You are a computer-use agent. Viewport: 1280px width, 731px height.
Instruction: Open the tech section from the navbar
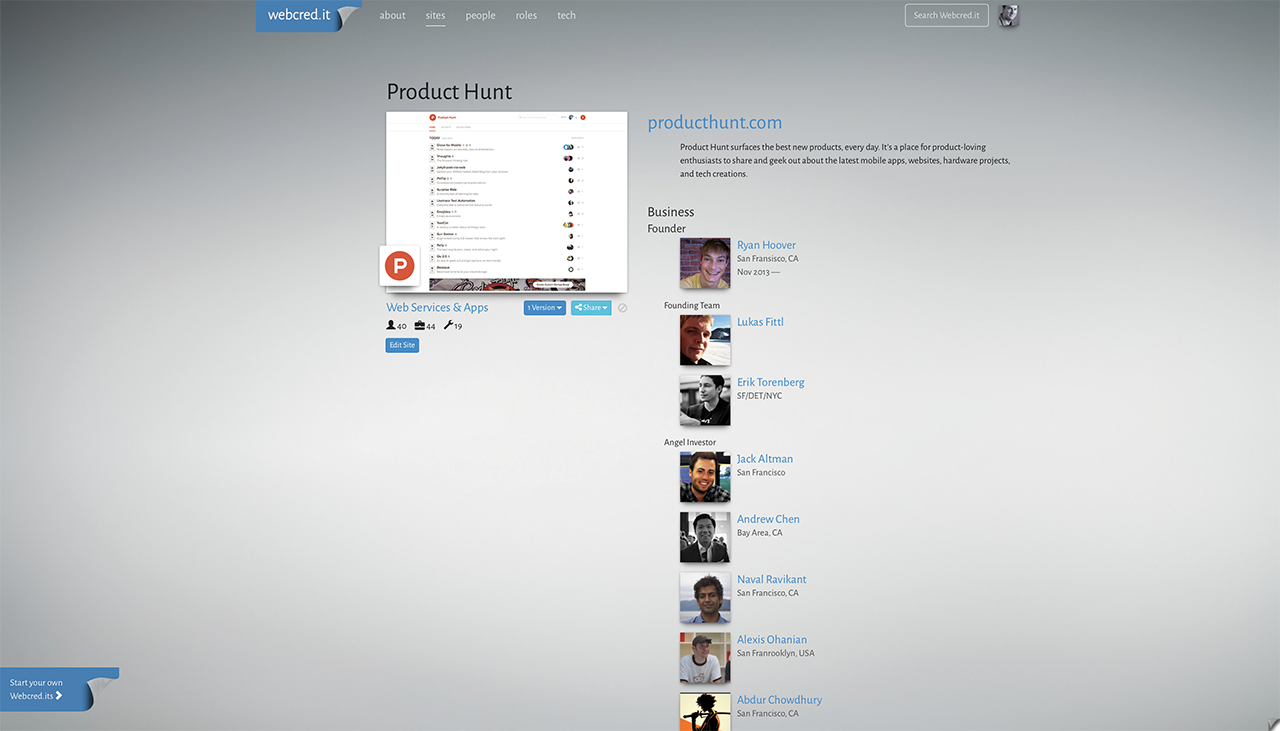(x=566, y=15)
